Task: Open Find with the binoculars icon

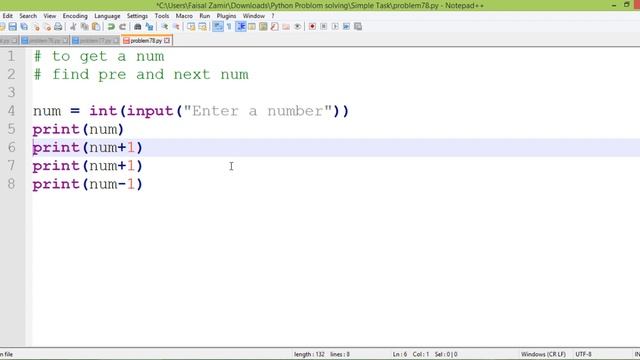Action: [138, 27]
